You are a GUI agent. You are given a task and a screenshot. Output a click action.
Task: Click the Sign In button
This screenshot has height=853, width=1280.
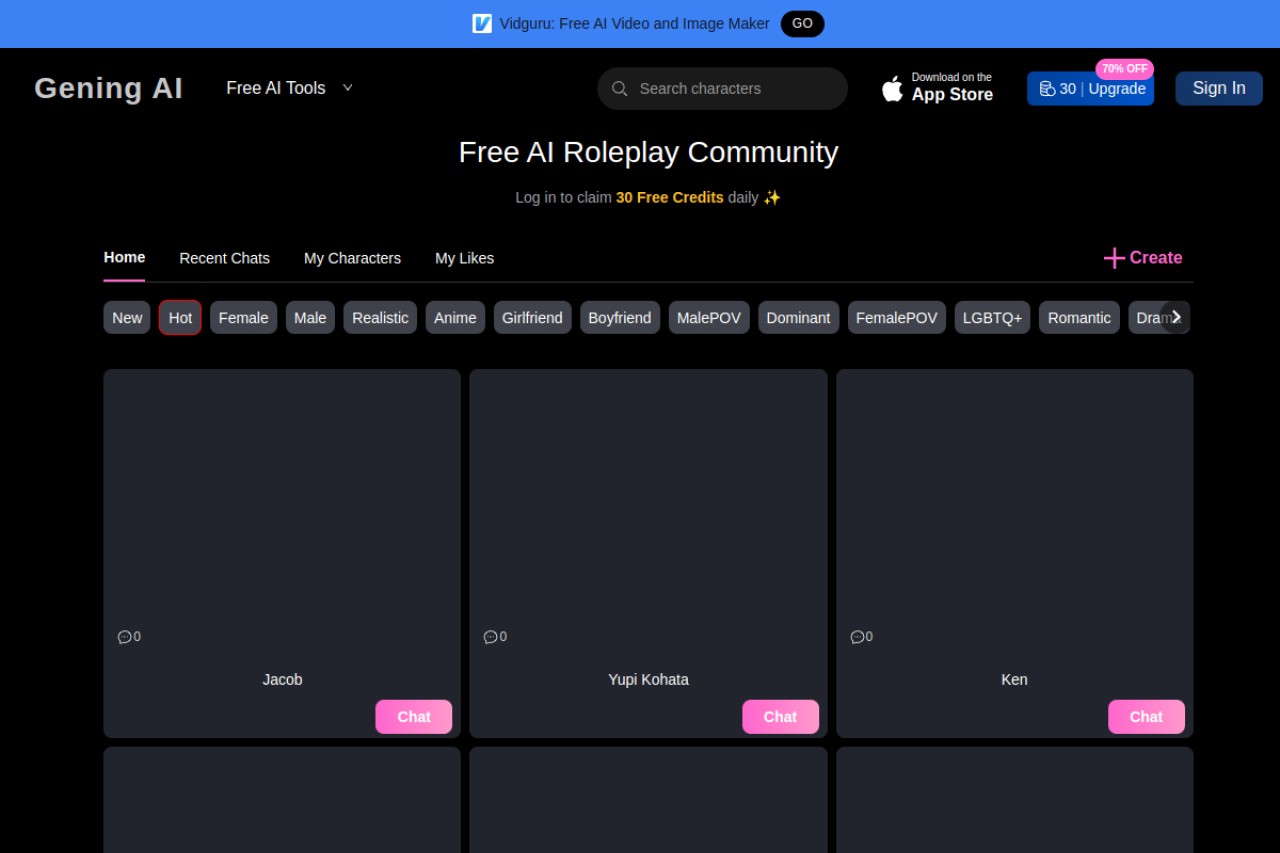click(1219, 88)
